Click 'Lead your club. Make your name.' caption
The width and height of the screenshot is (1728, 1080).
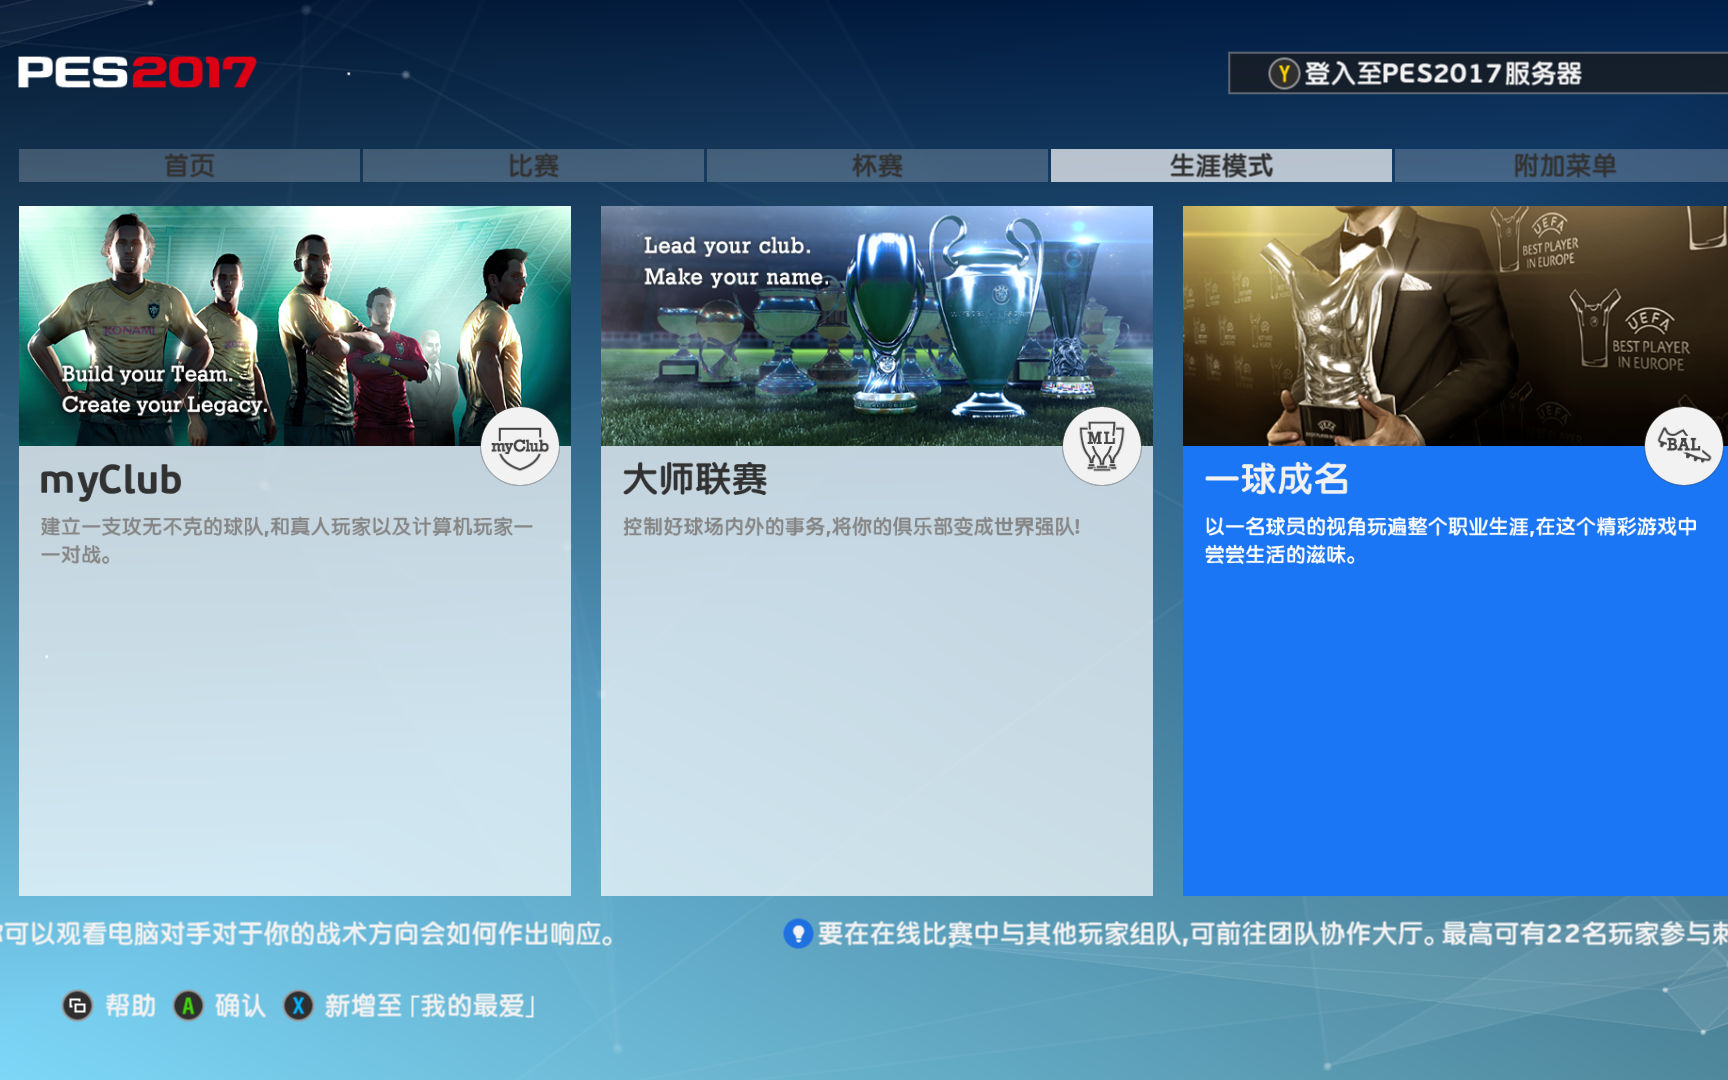click(736, 261)
